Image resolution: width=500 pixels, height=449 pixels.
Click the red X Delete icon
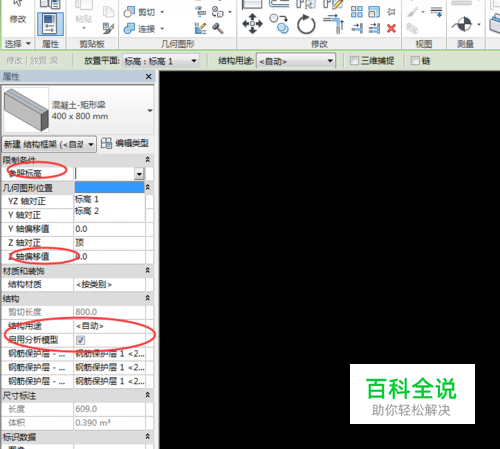click(391, 28)
